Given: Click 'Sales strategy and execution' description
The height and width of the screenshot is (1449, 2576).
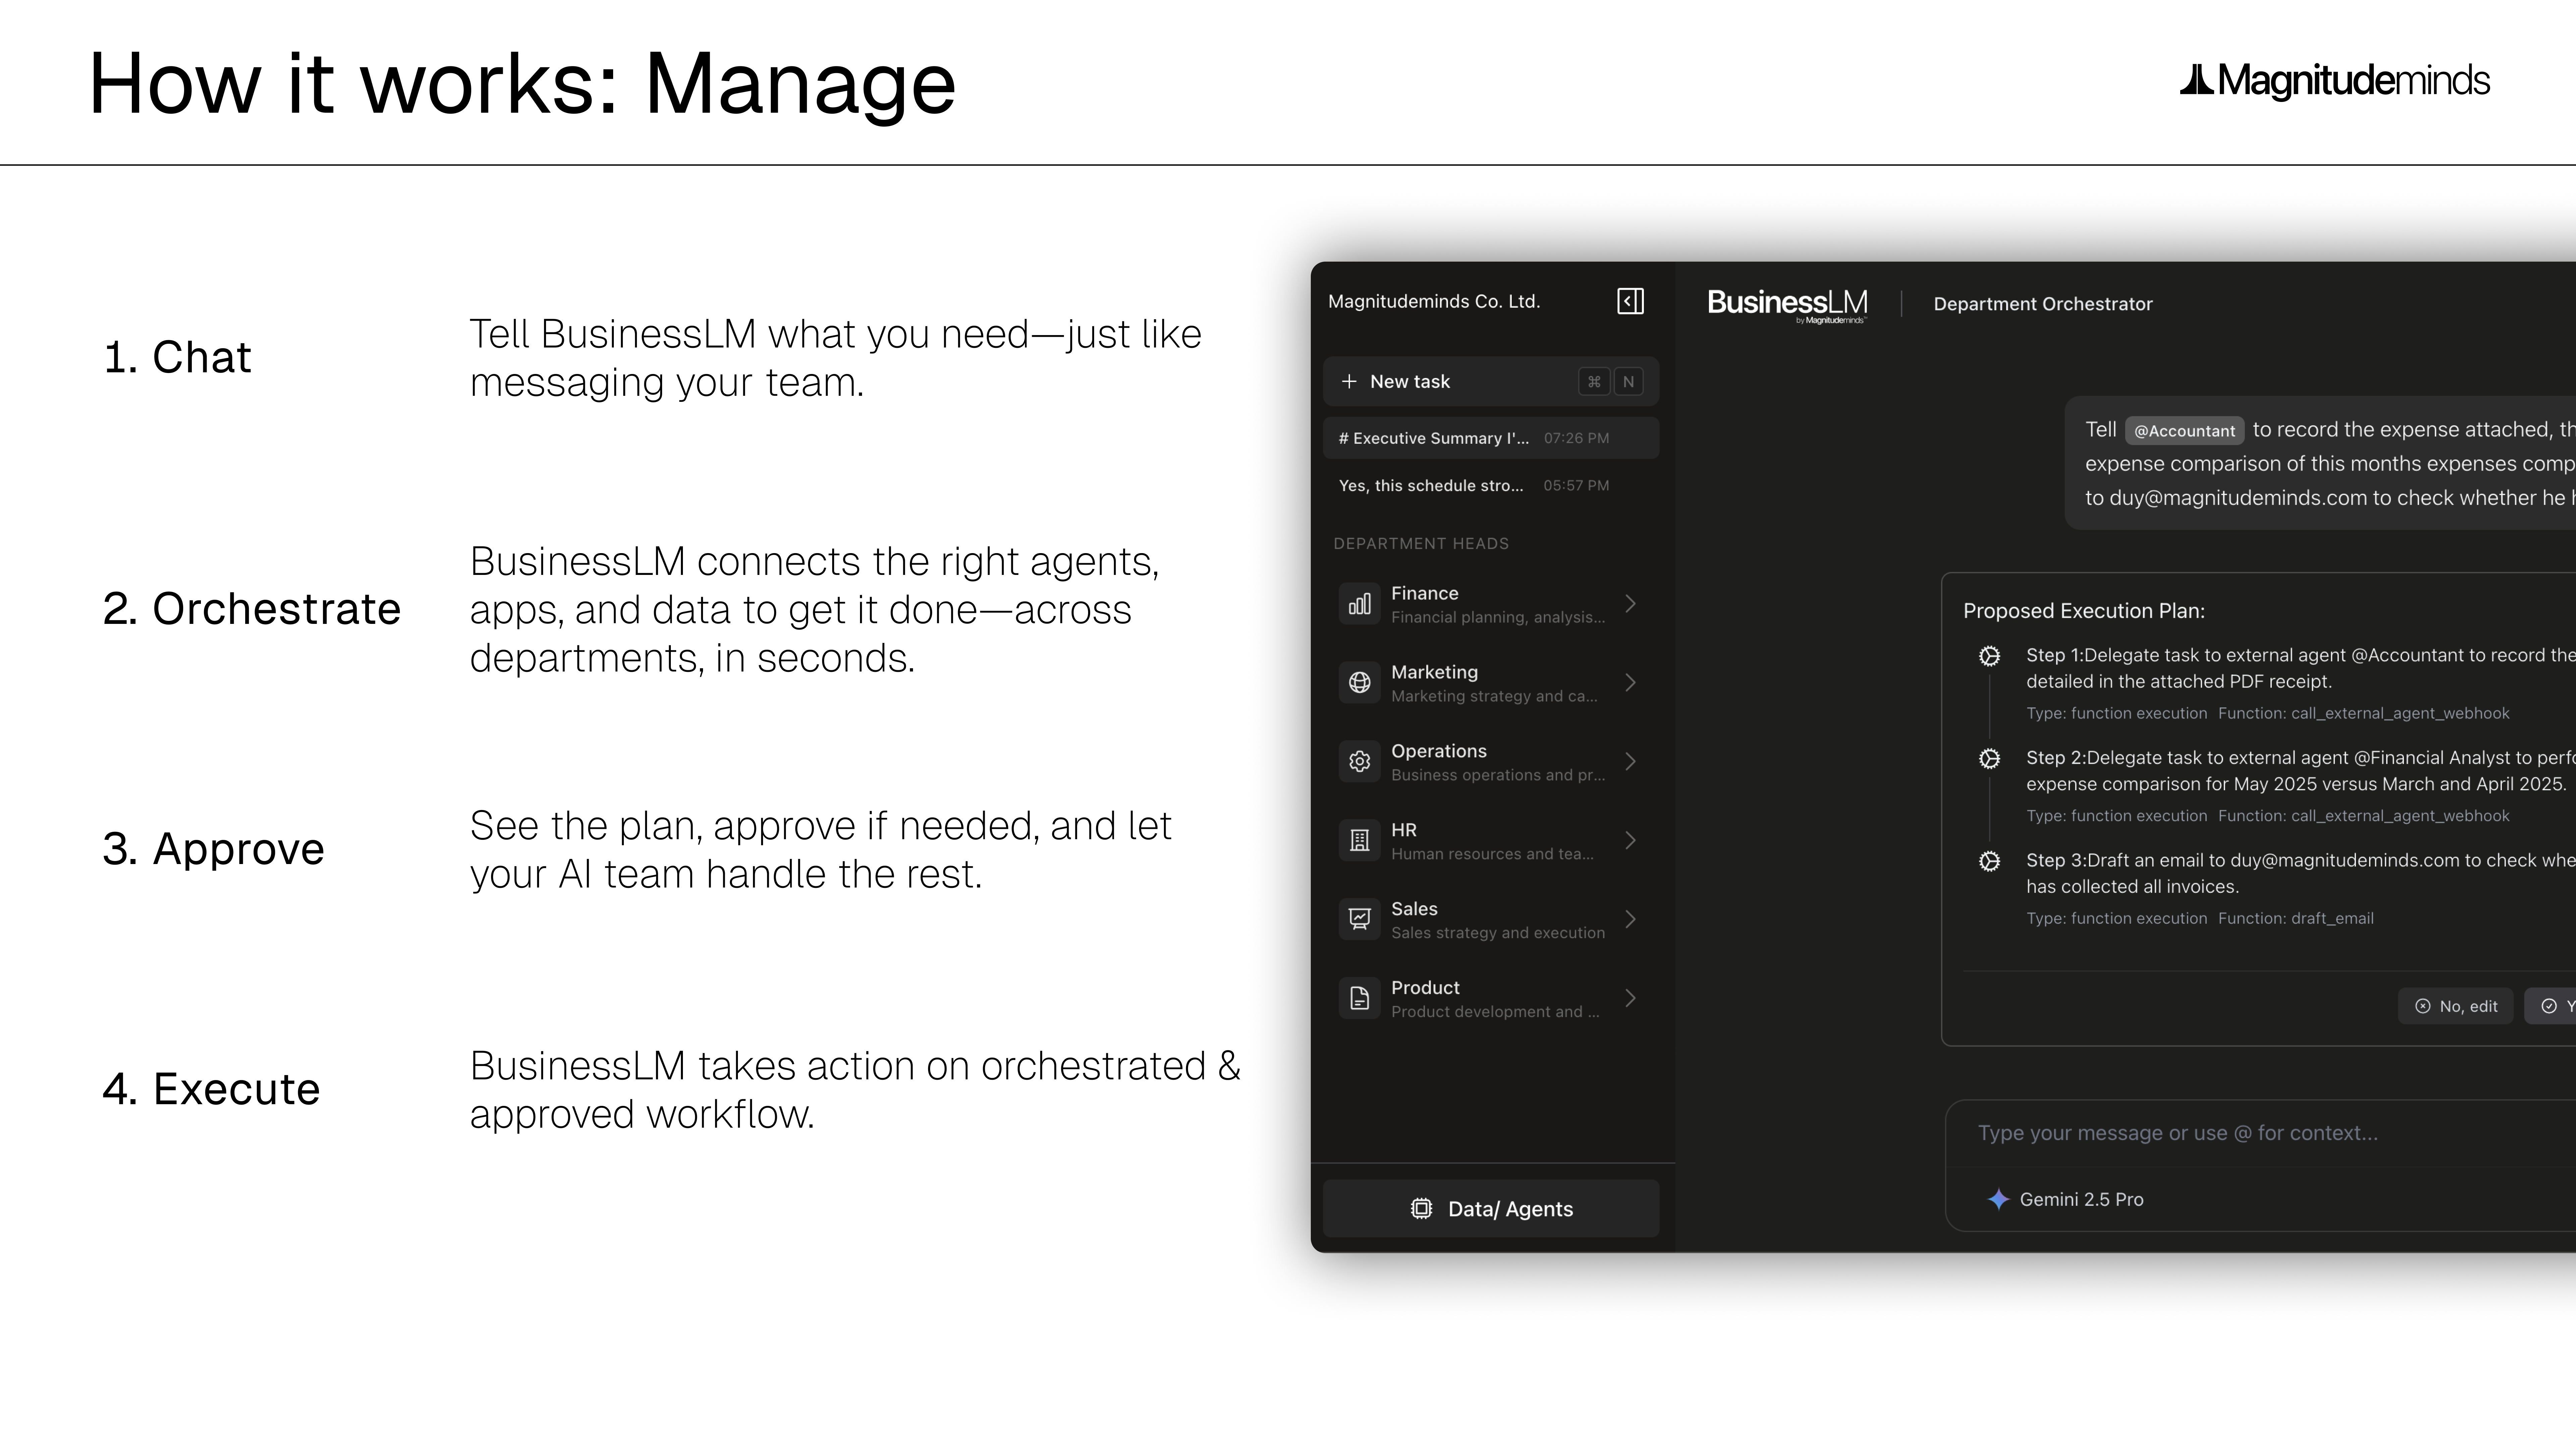Looking at the screenshot, I should tap(1498, 933).
